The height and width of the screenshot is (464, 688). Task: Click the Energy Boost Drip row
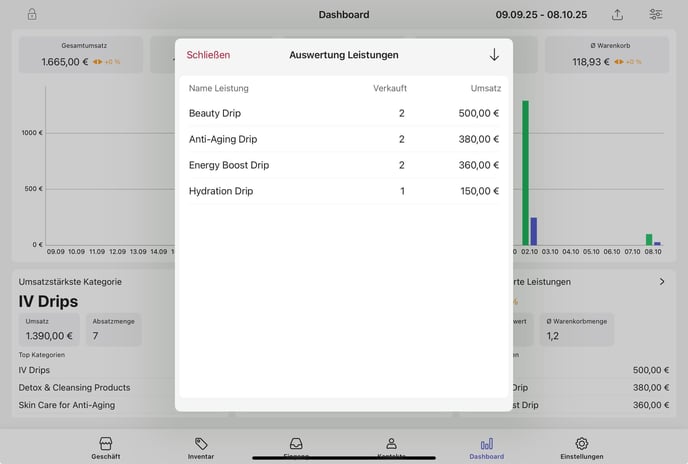click(343, 165)
